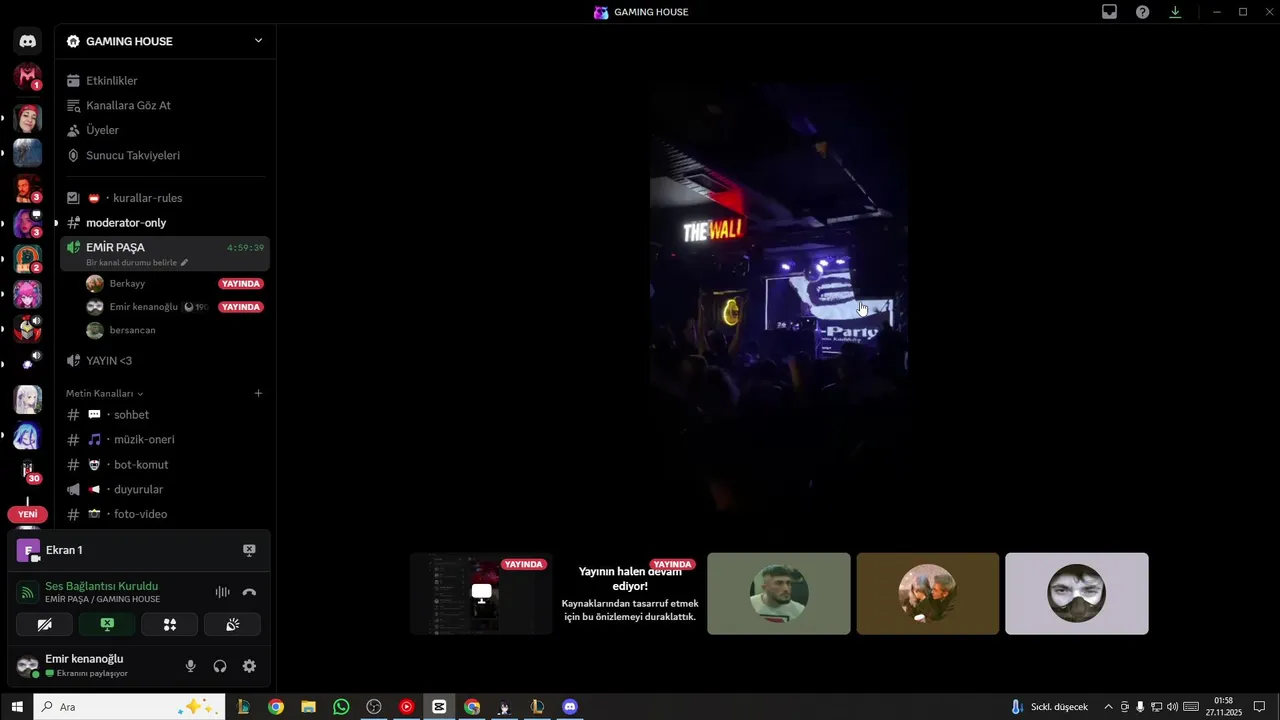Open bot-komut channel
Image resolution: width=1280 pixels, height=720 pixels.
165,464
